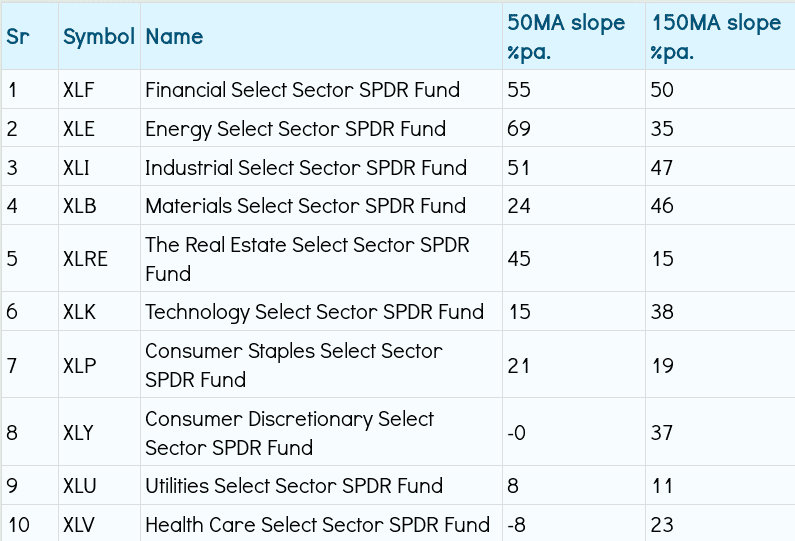Screen dimensions: 795x541
Task: Click Utilities Select Sector SPDR Fund
Action: pyautogui.click(x=294, y=486)
